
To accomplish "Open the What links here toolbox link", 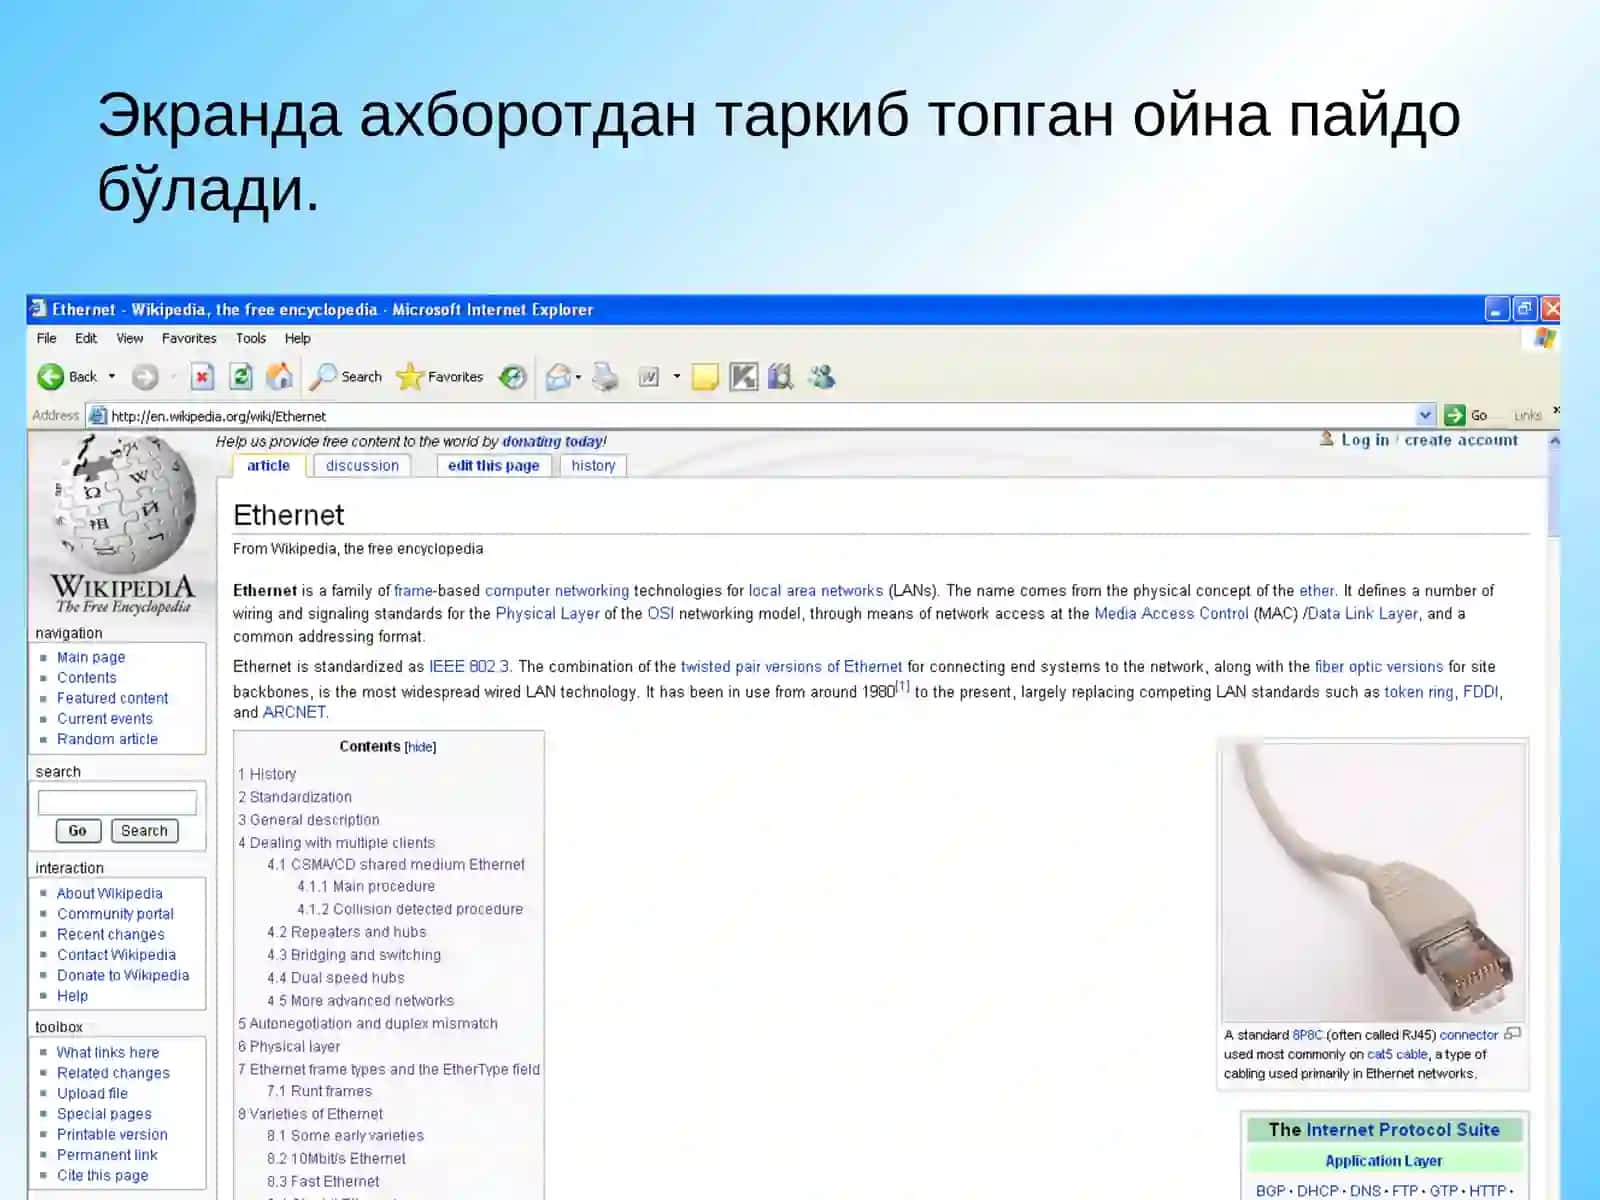I will [108, 1052].
